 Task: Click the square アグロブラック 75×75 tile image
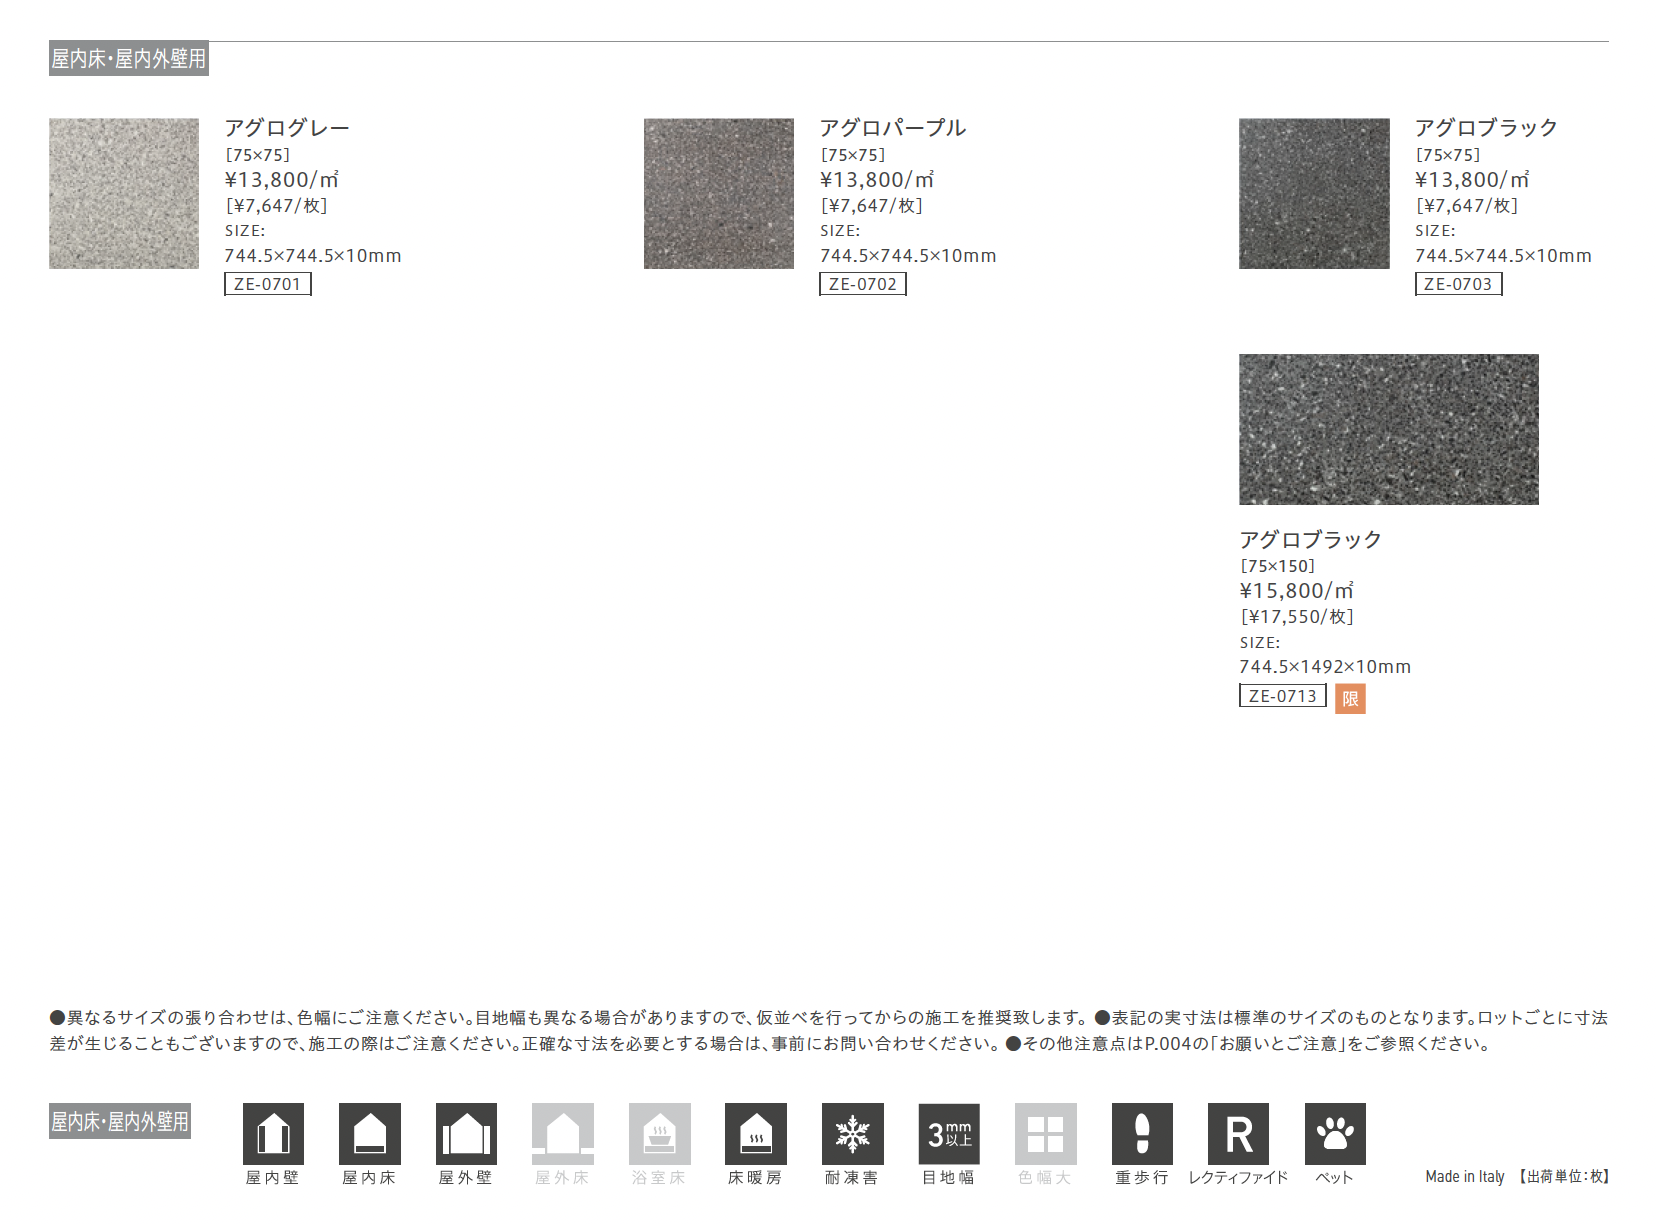click(x=1314, y=194)
